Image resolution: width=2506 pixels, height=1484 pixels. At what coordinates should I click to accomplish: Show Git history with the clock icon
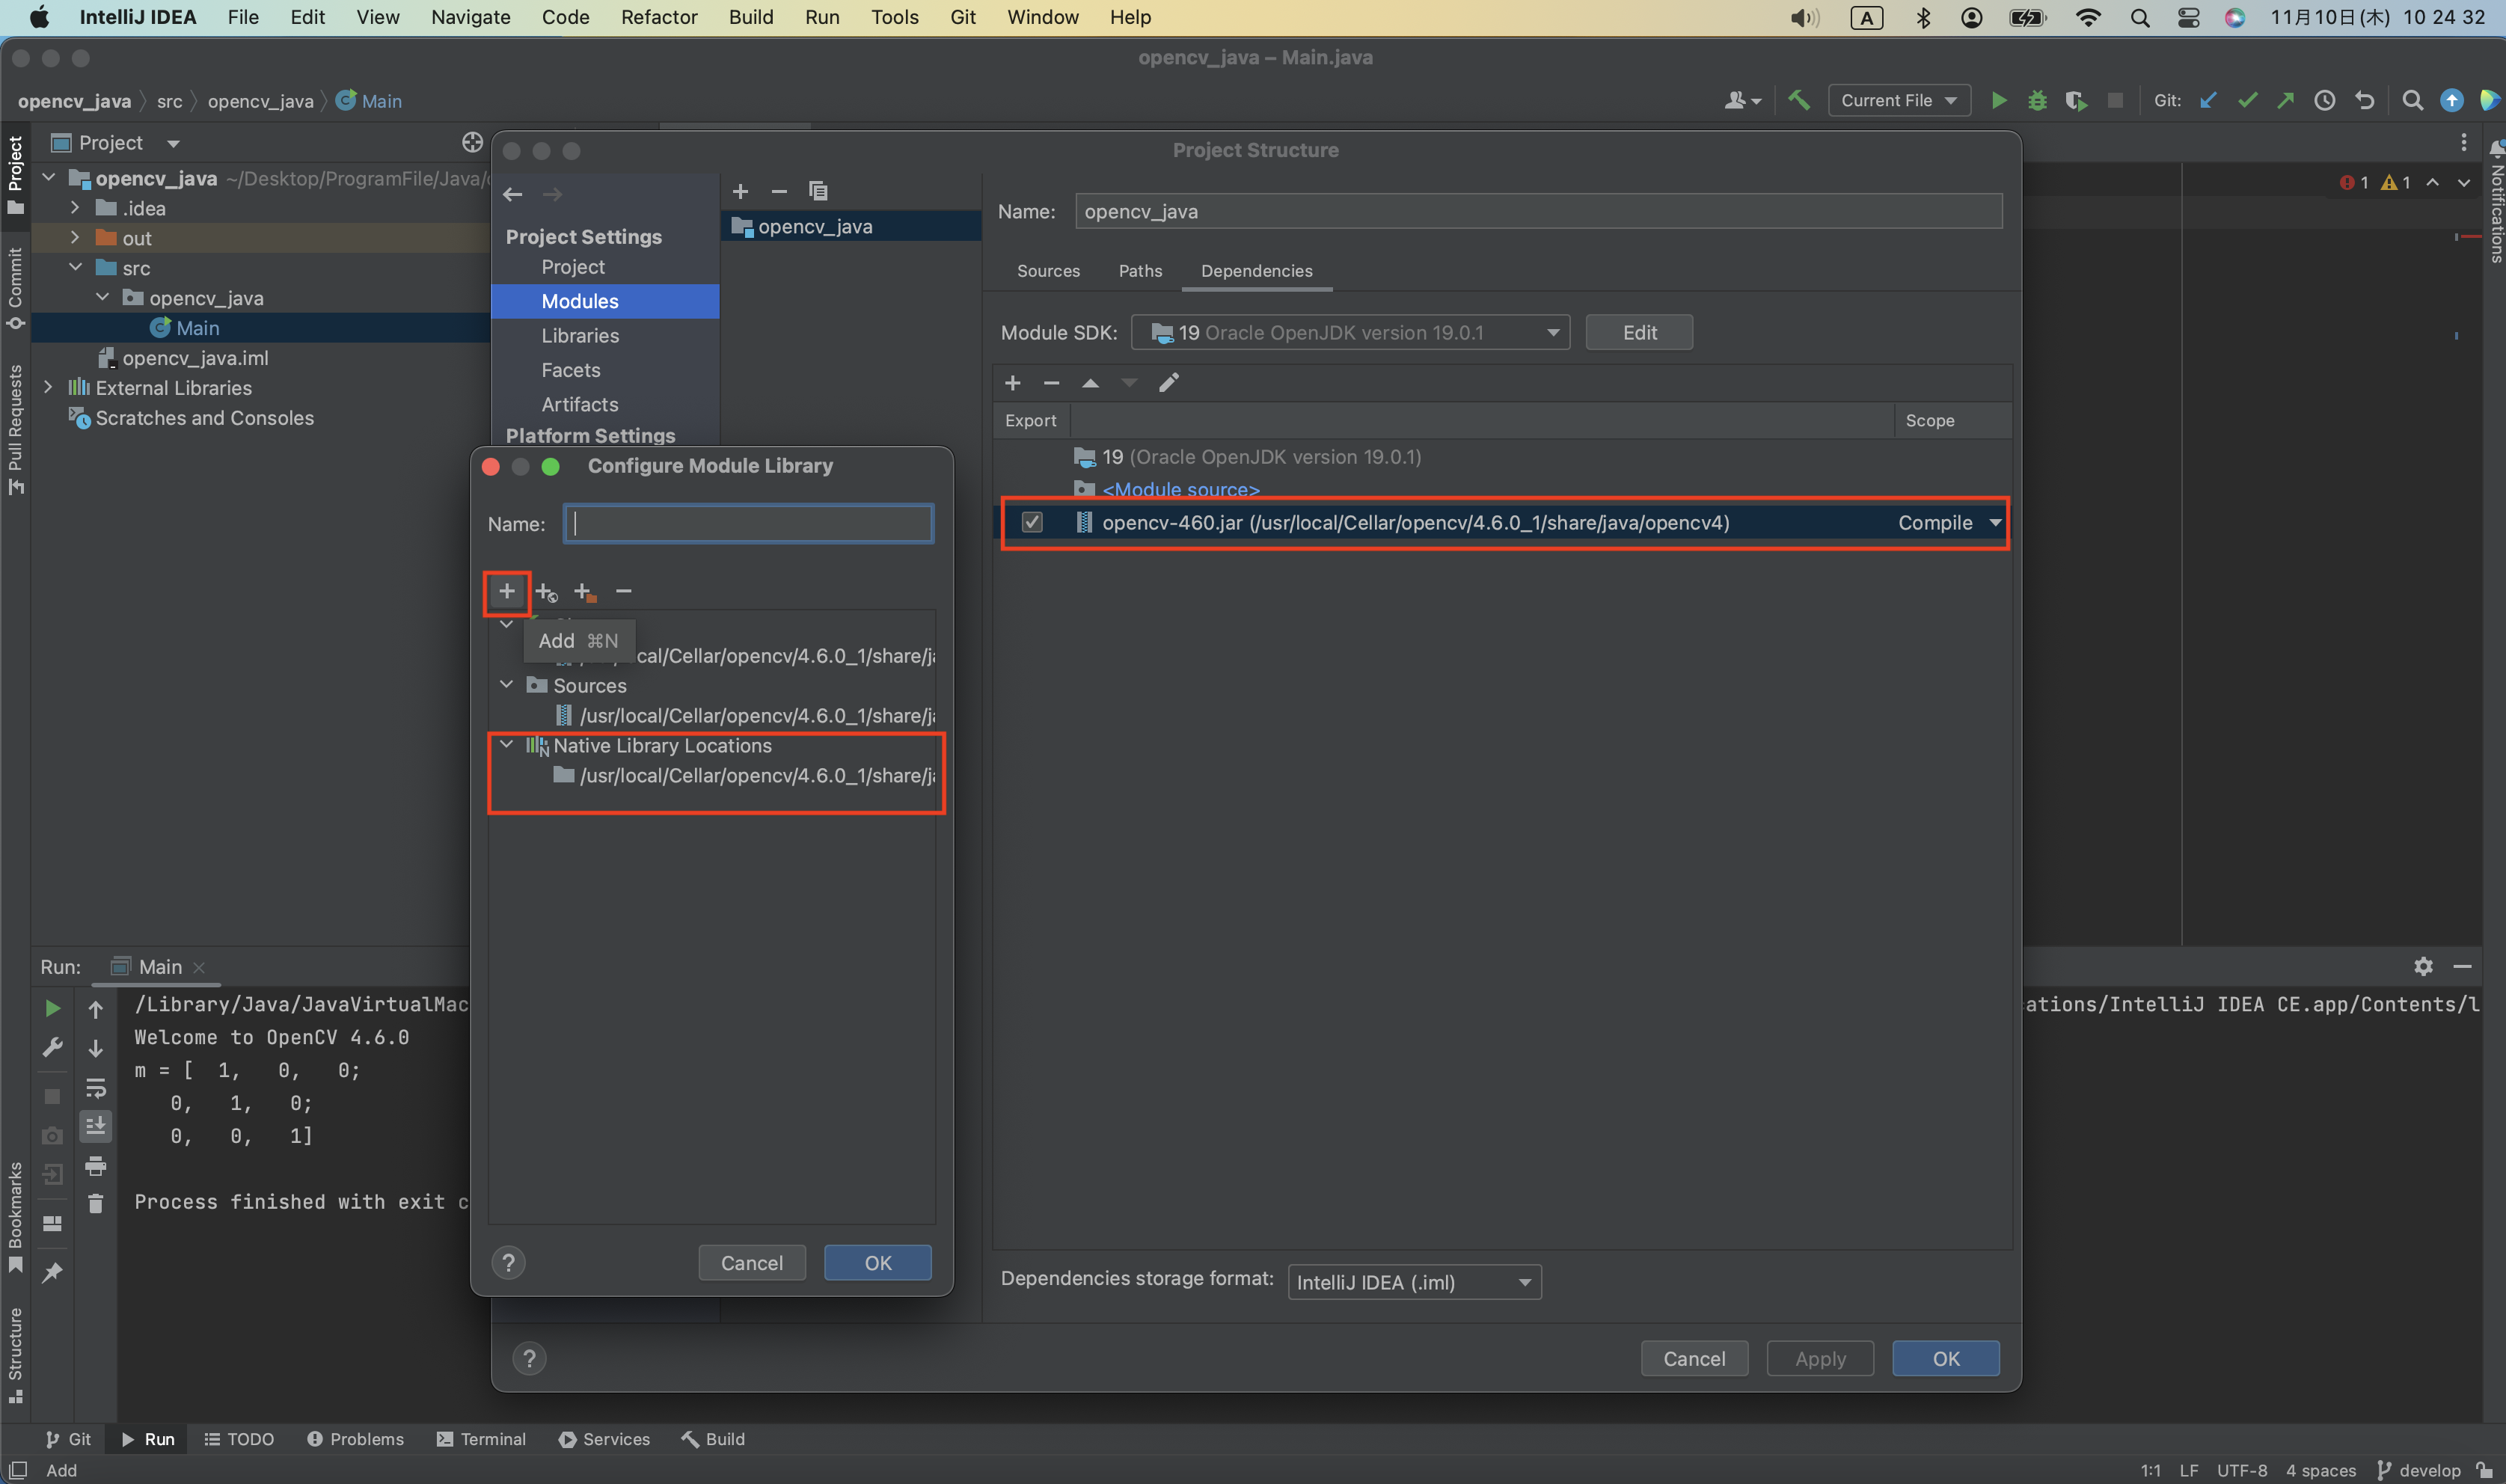pos(2324,100)
